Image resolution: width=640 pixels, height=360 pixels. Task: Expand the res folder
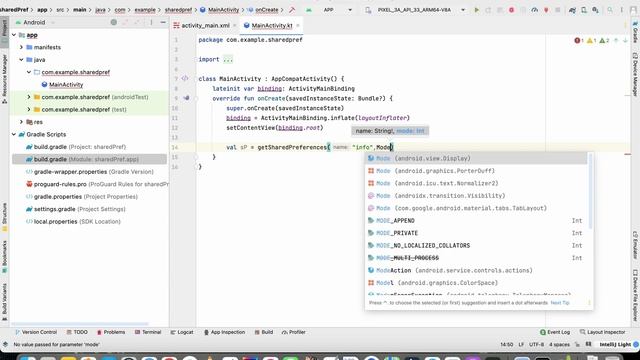pos(21,122)
